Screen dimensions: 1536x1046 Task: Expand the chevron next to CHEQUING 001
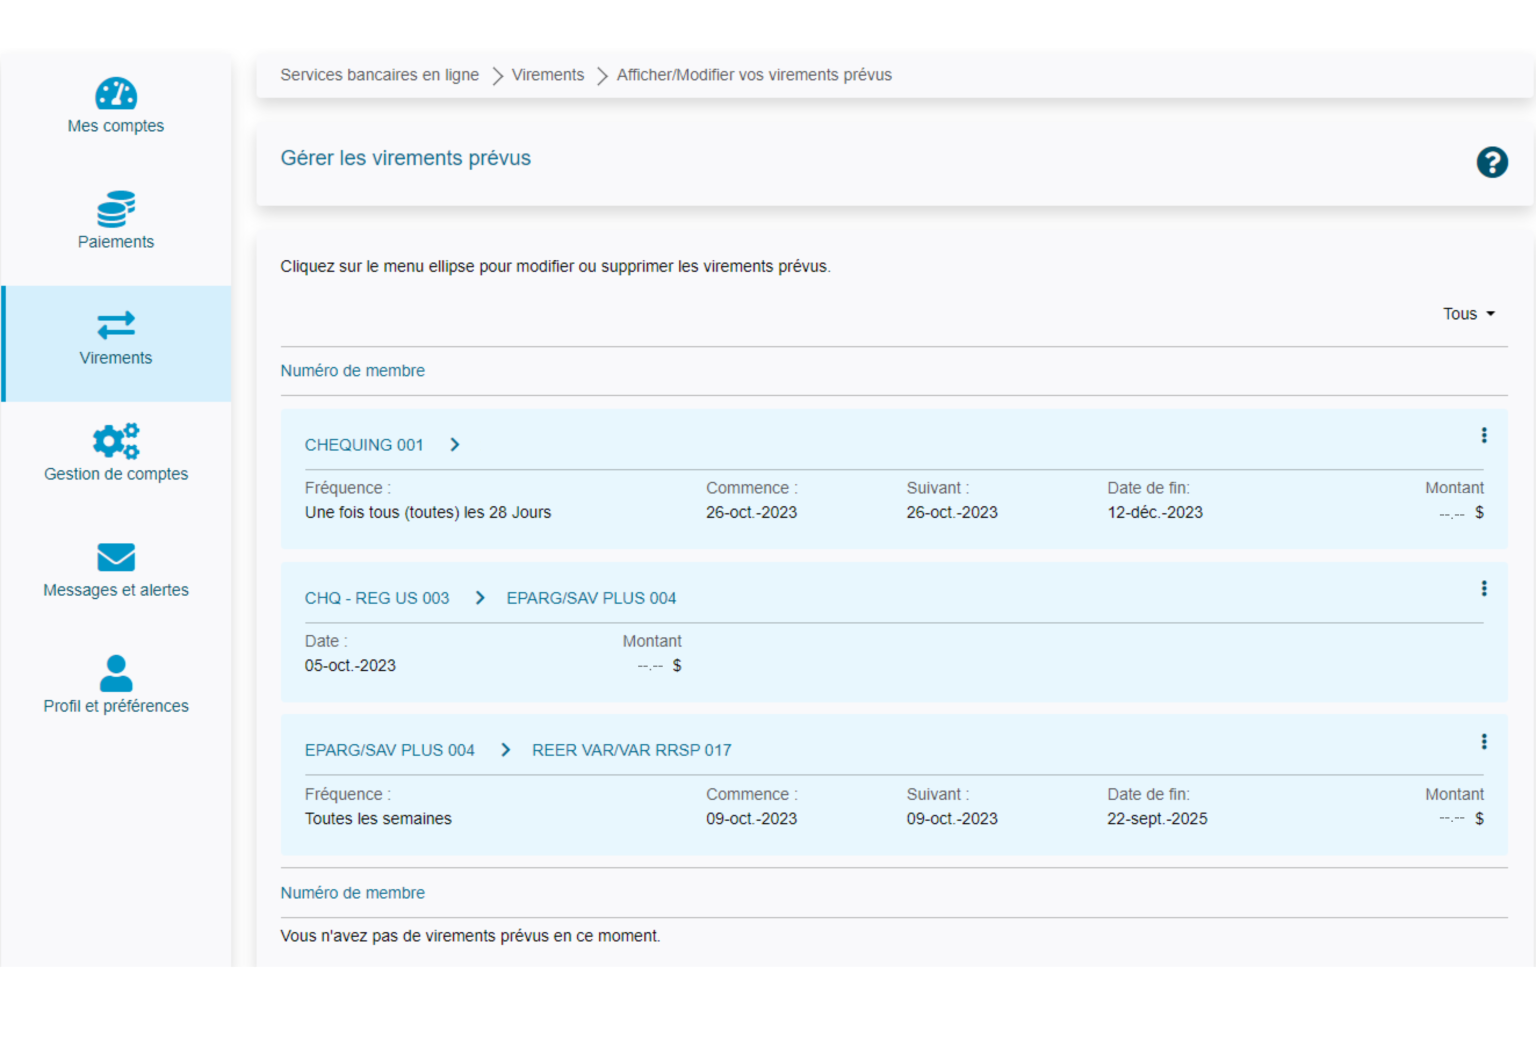click(455, 444)
